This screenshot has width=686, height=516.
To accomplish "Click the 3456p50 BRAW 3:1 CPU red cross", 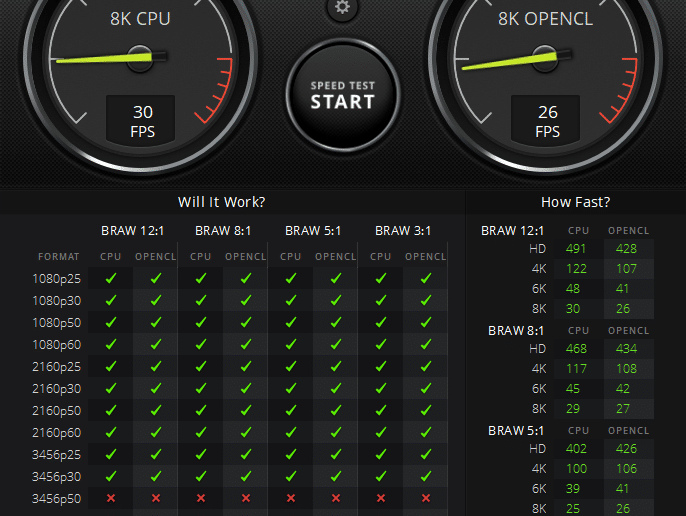I will point(381,498).
